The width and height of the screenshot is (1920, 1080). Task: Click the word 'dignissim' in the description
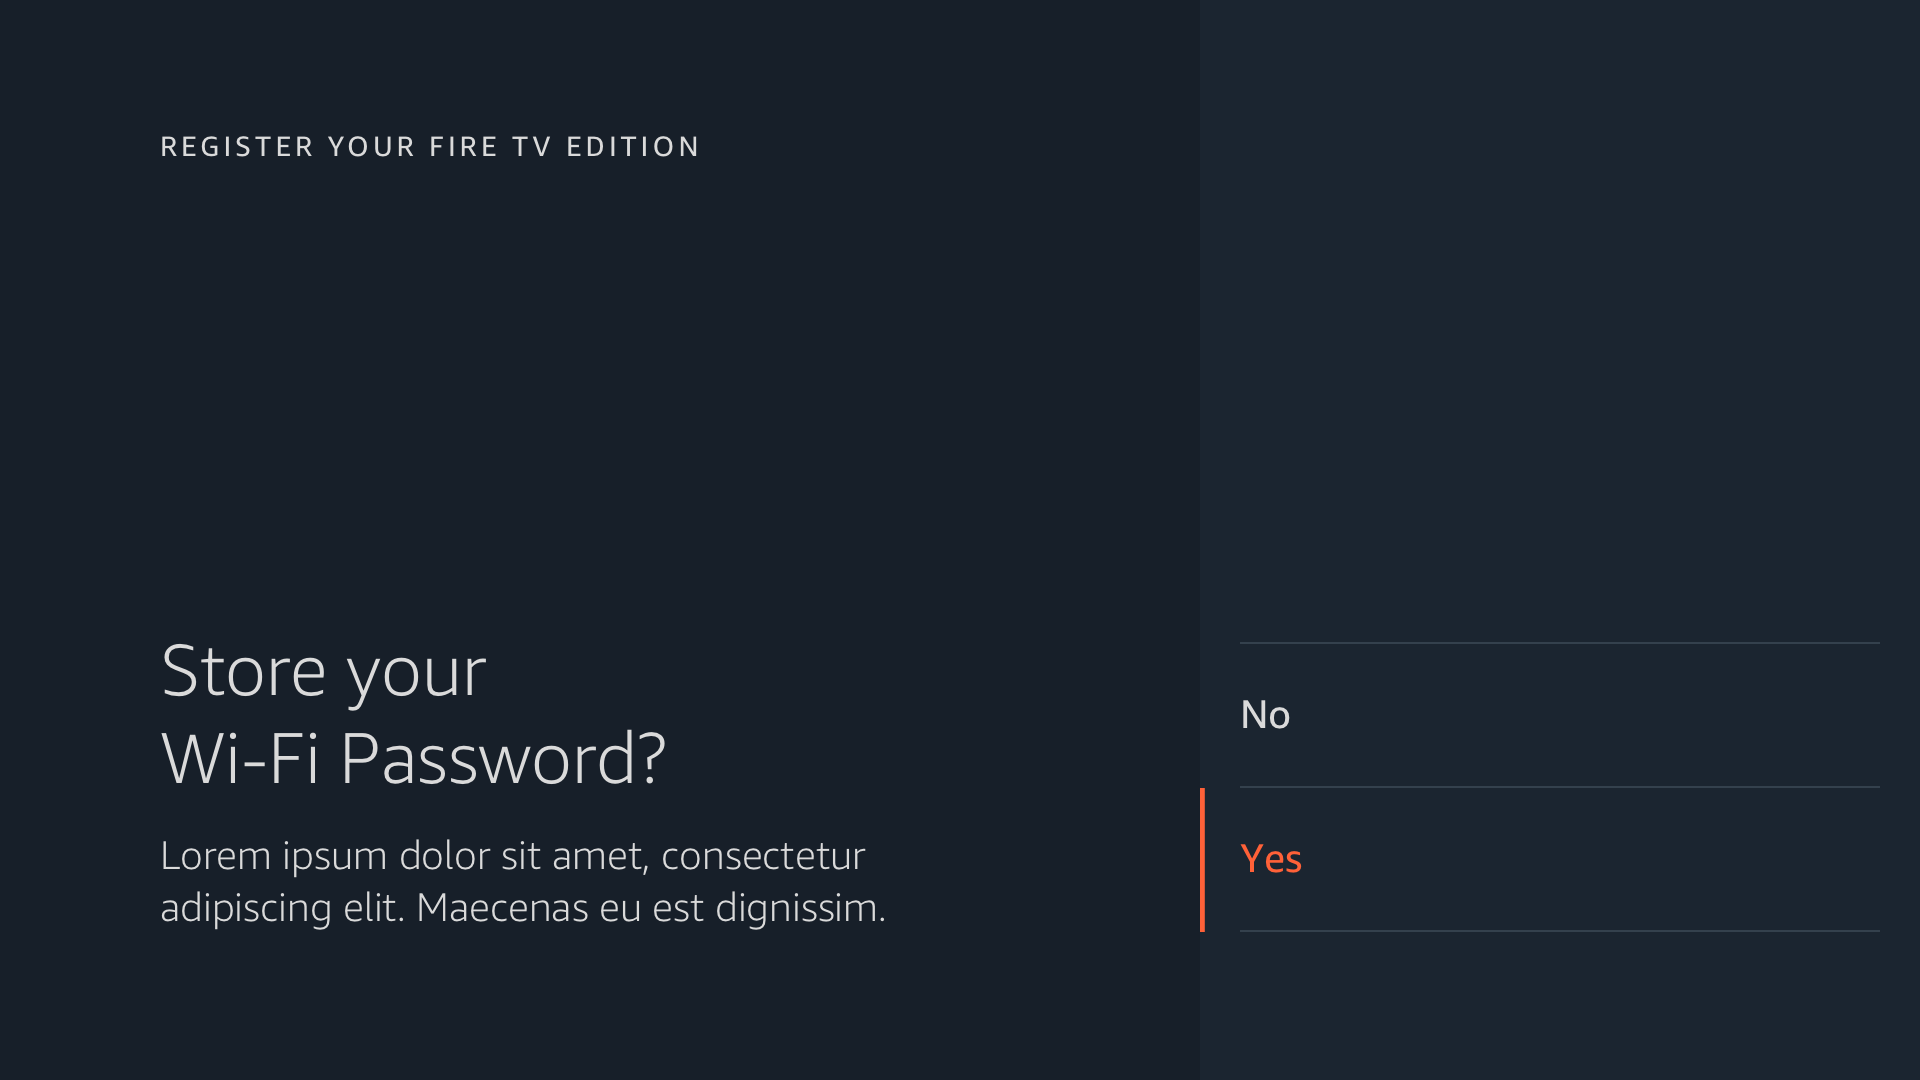click(798, 908)
